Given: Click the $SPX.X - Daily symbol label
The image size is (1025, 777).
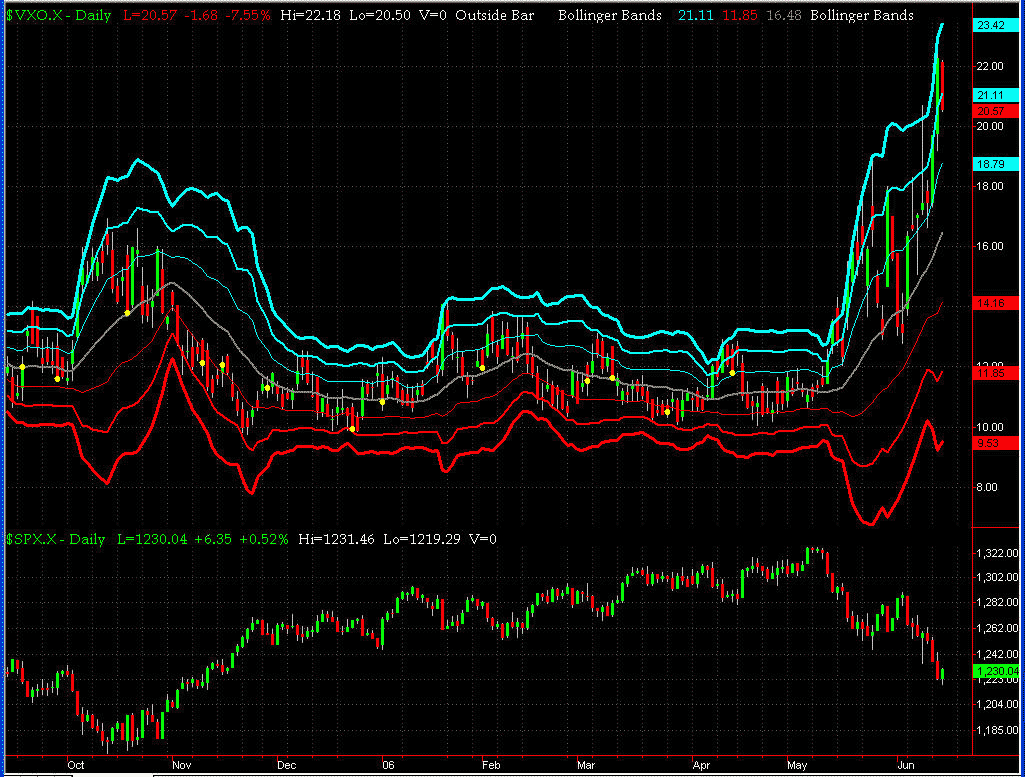Looking at the screenshot, I should (56, 540).
